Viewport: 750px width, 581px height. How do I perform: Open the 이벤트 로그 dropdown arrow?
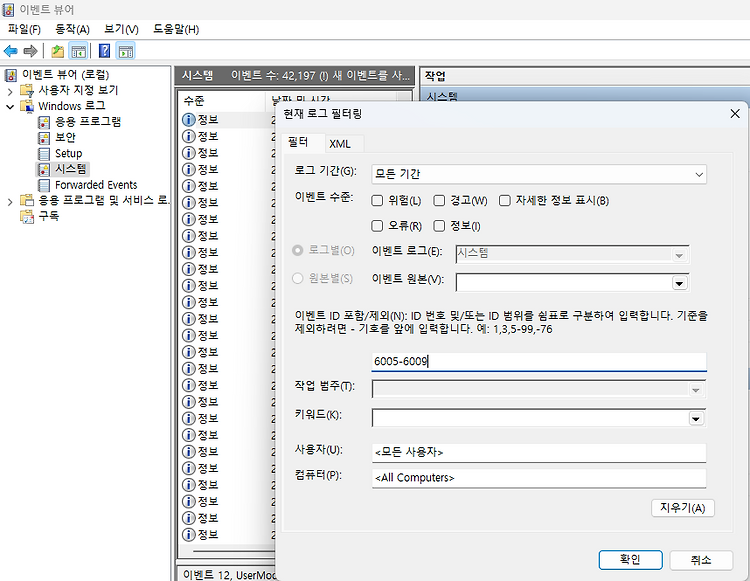pos(679,255)
